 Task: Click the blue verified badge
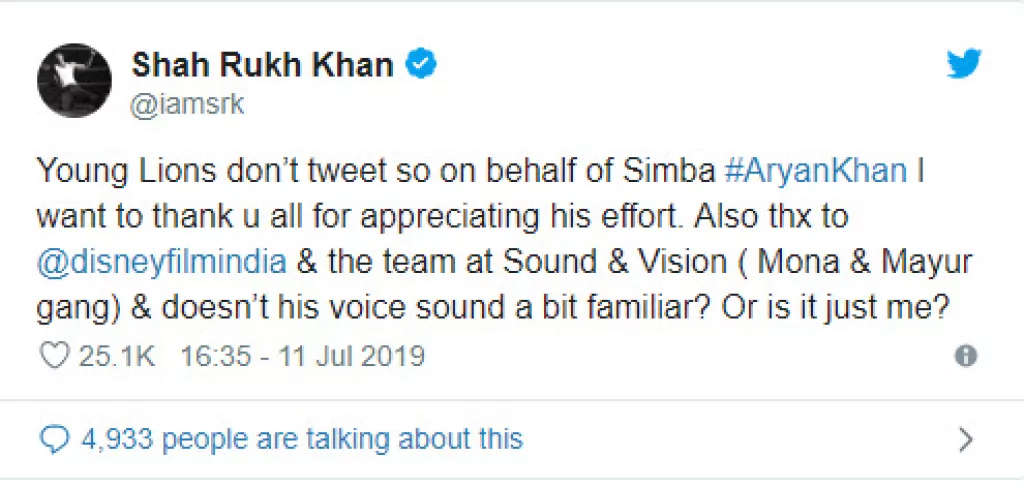click(420, 65)
